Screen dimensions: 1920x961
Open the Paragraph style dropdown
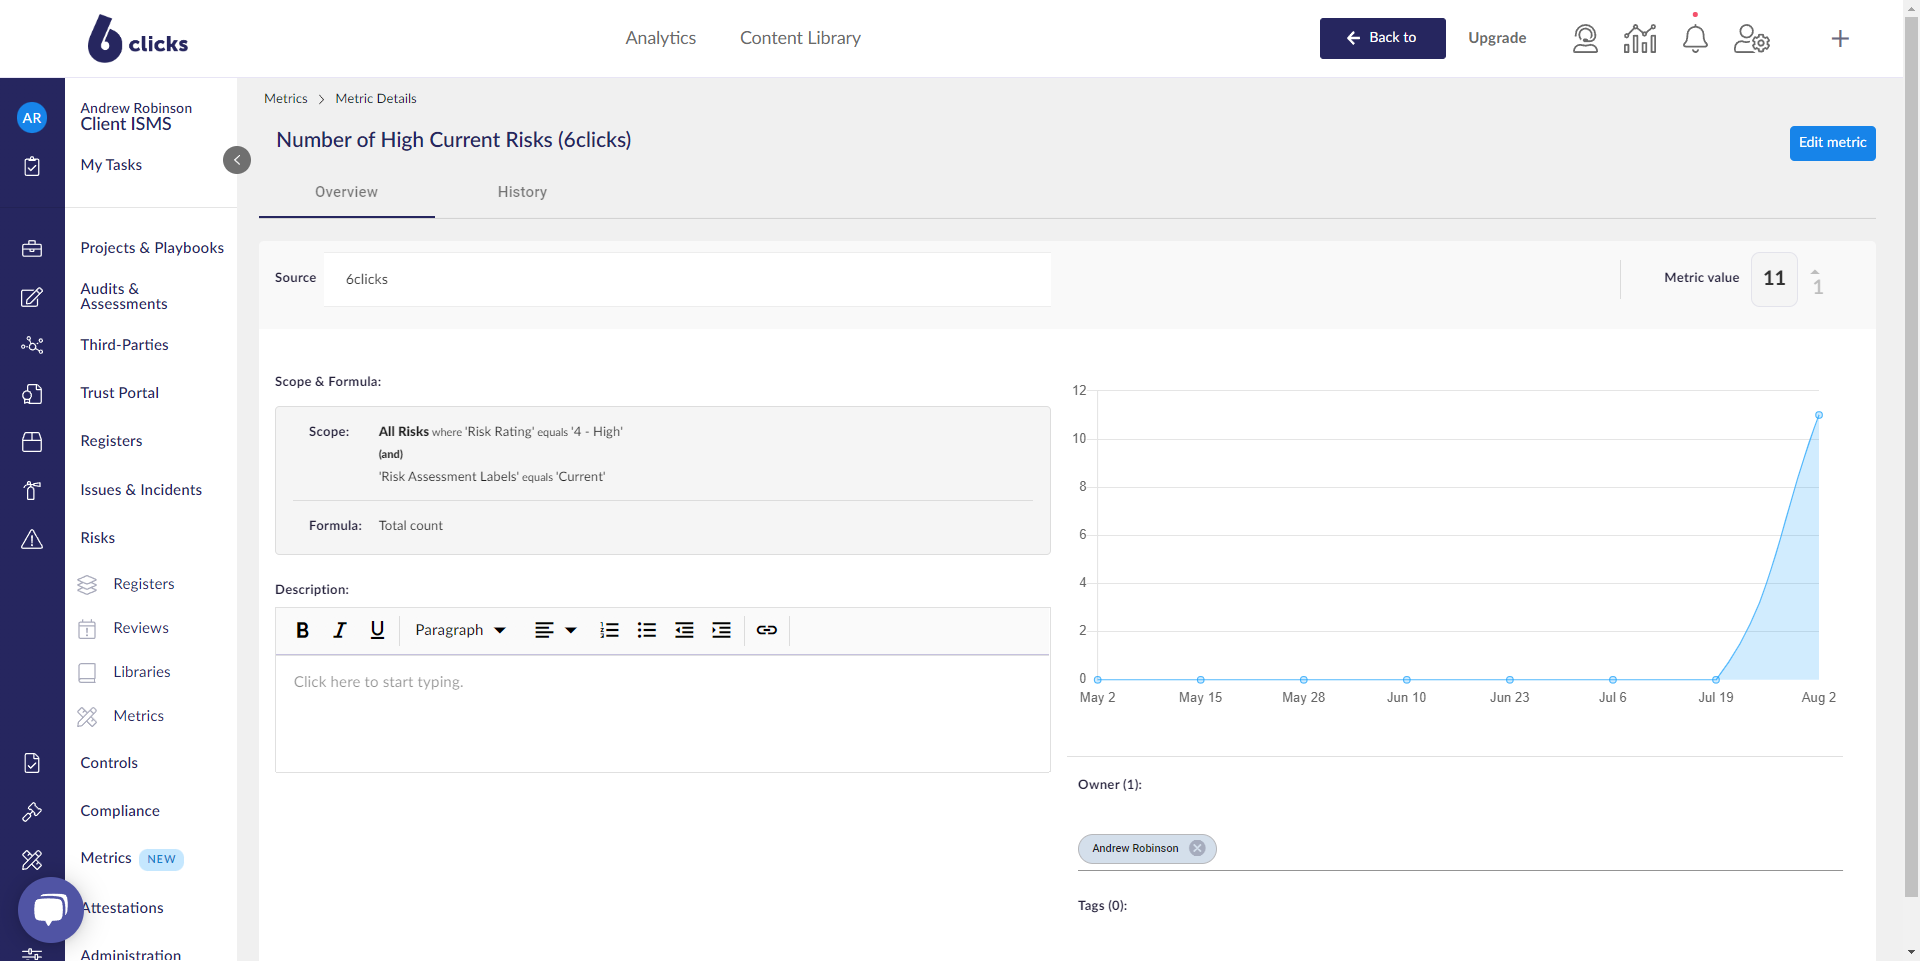click(x=460, y=630)
